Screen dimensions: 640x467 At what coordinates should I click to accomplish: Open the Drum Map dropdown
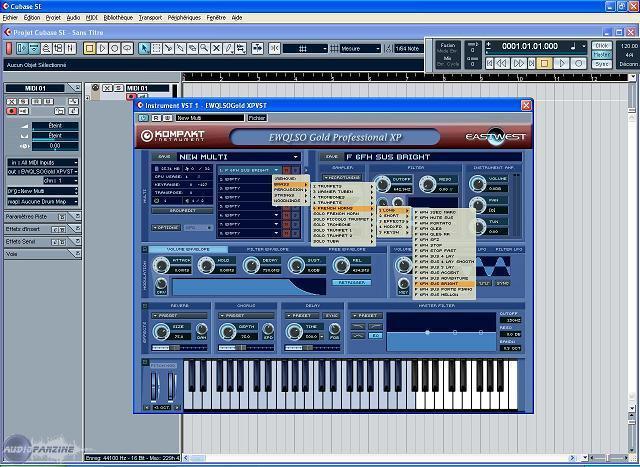click(42, 201)
